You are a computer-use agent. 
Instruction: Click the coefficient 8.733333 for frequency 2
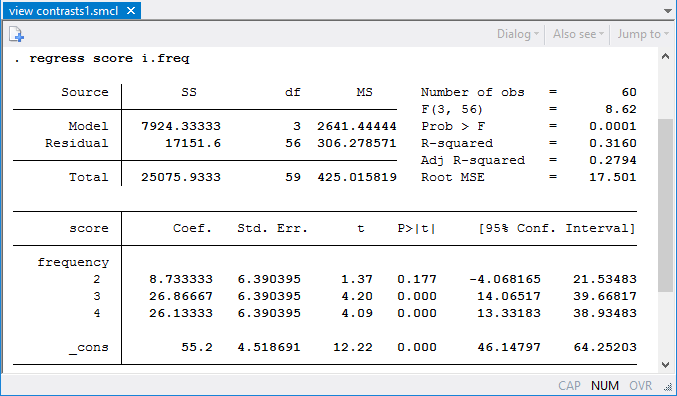click(x=181, y=279)
